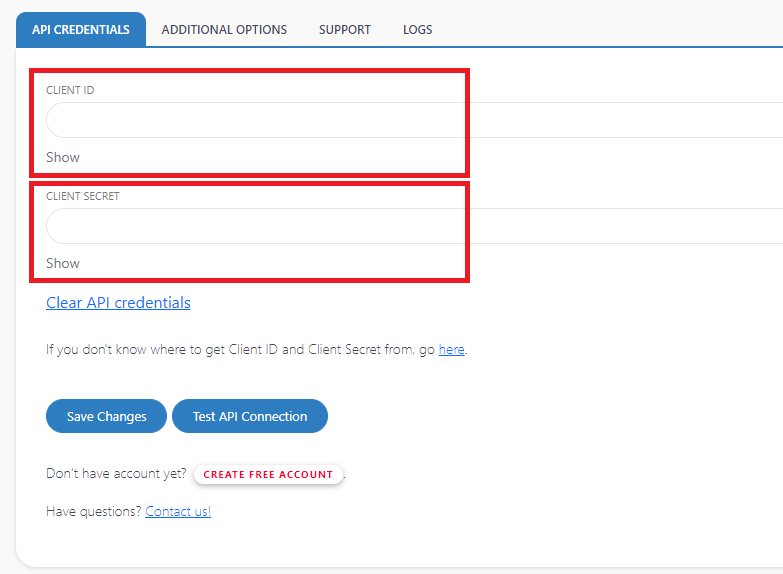The image size is (783, 574).
Task: Click into the Client ID input field
Action: [x=400, y=120]
